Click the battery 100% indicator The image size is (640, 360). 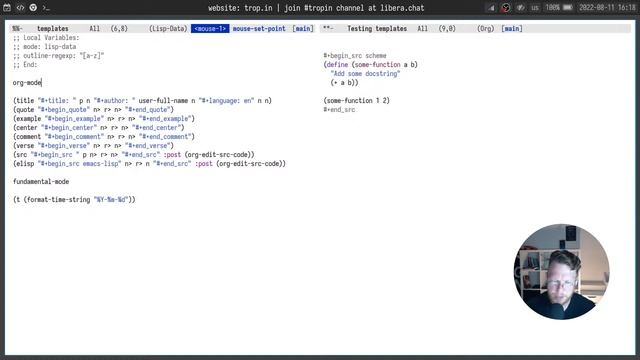(x=559, y=8)
